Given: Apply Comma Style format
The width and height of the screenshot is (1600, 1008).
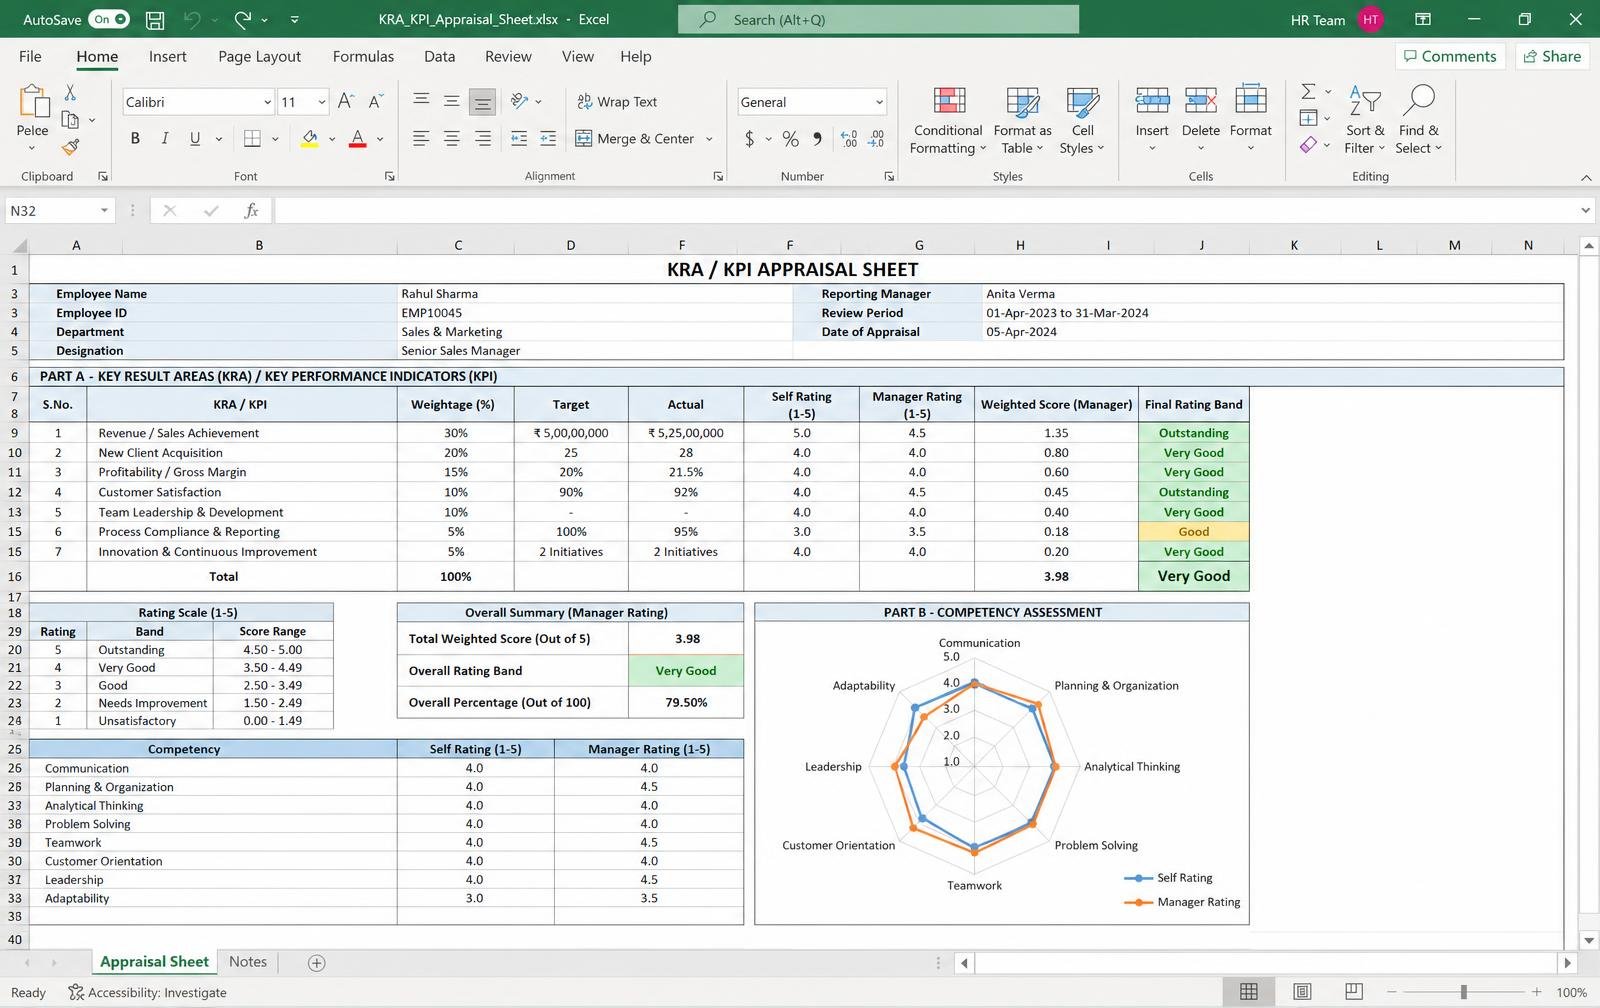Looking at the screenshot, I should (x=818, y=139).
